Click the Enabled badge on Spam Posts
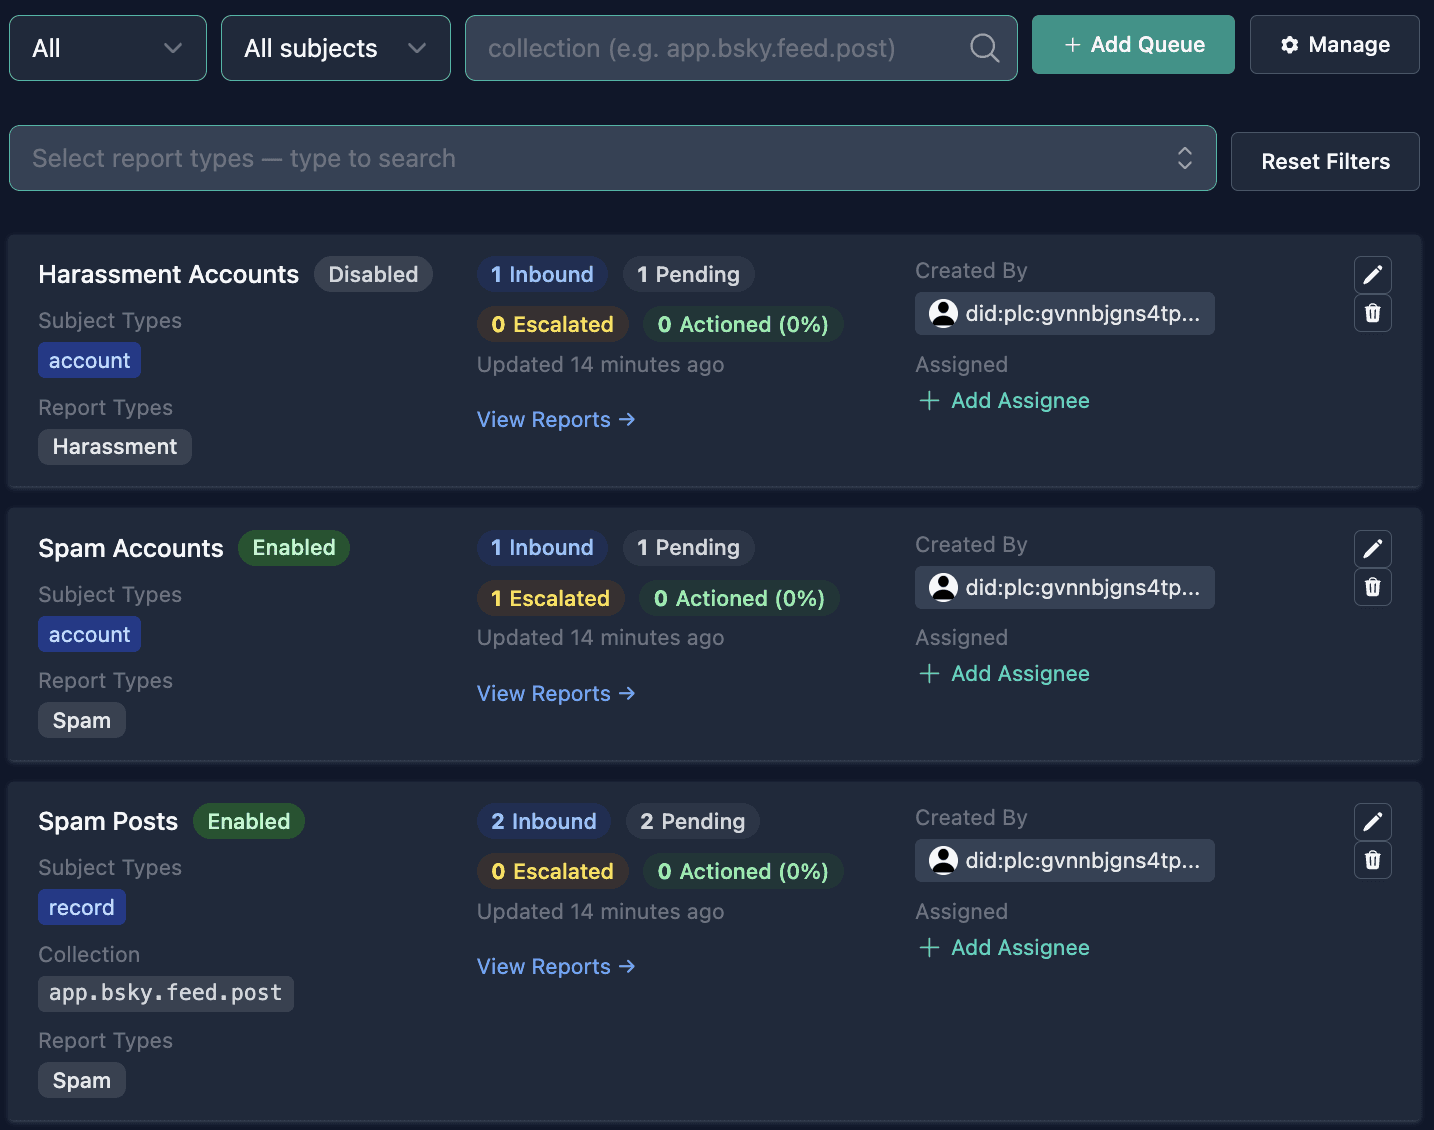Viewport: 1434px width, 1130px height. (x=249, y=822)
